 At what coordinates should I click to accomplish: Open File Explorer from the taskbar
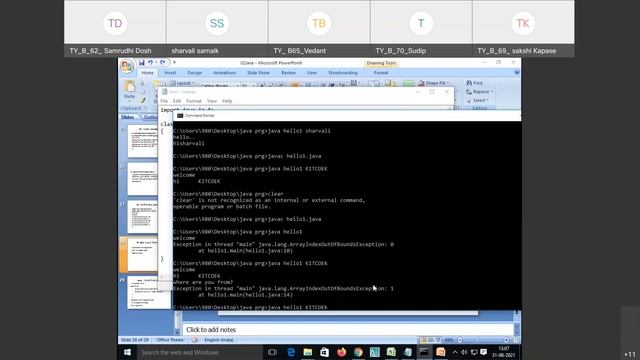coord(308,352)
